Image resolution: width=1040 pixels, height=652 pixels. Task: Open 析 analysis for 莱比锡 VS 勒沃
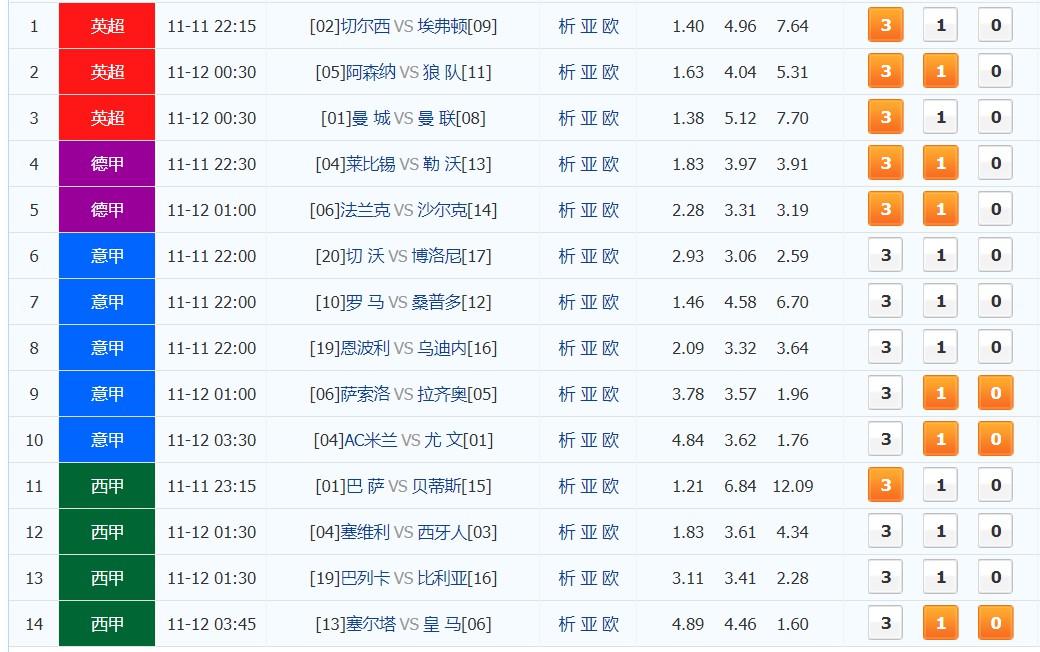point(566,164)
